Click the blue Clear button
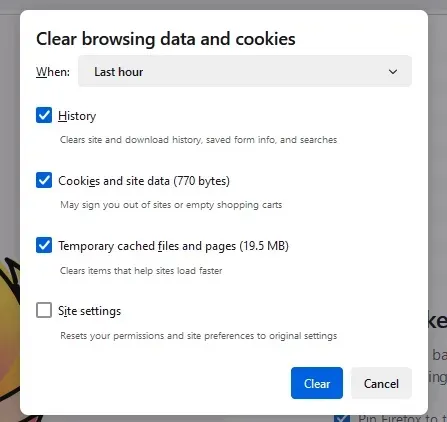 pyautogui.click(x=317, y=383)
